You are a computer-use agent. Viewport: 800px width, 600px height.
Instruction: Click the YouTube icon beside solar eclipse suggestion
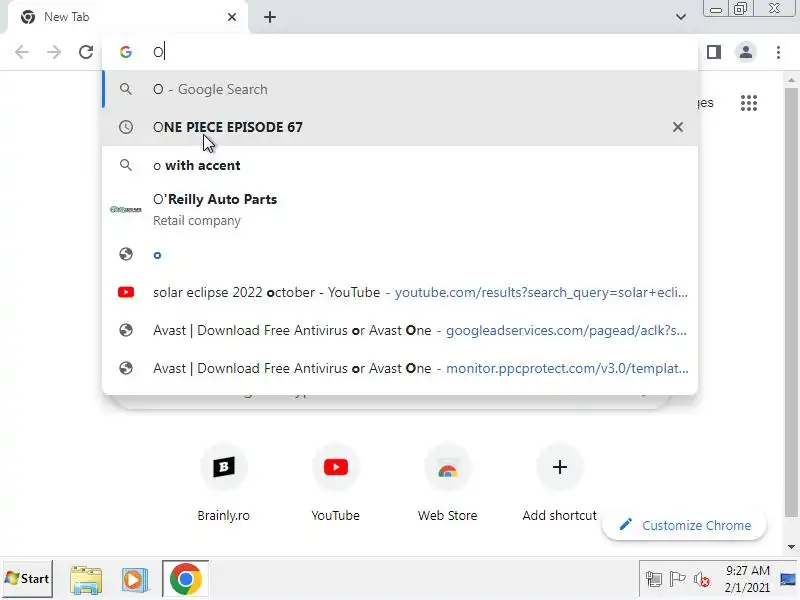point(126,292)
